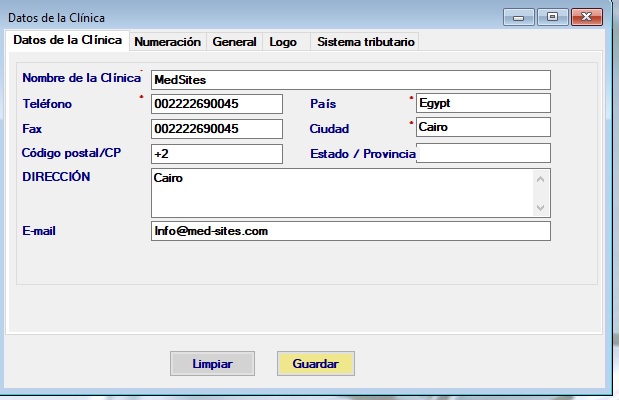Select the Datos de la Clínica tab

pyautogui.click(x=66, y=40)
